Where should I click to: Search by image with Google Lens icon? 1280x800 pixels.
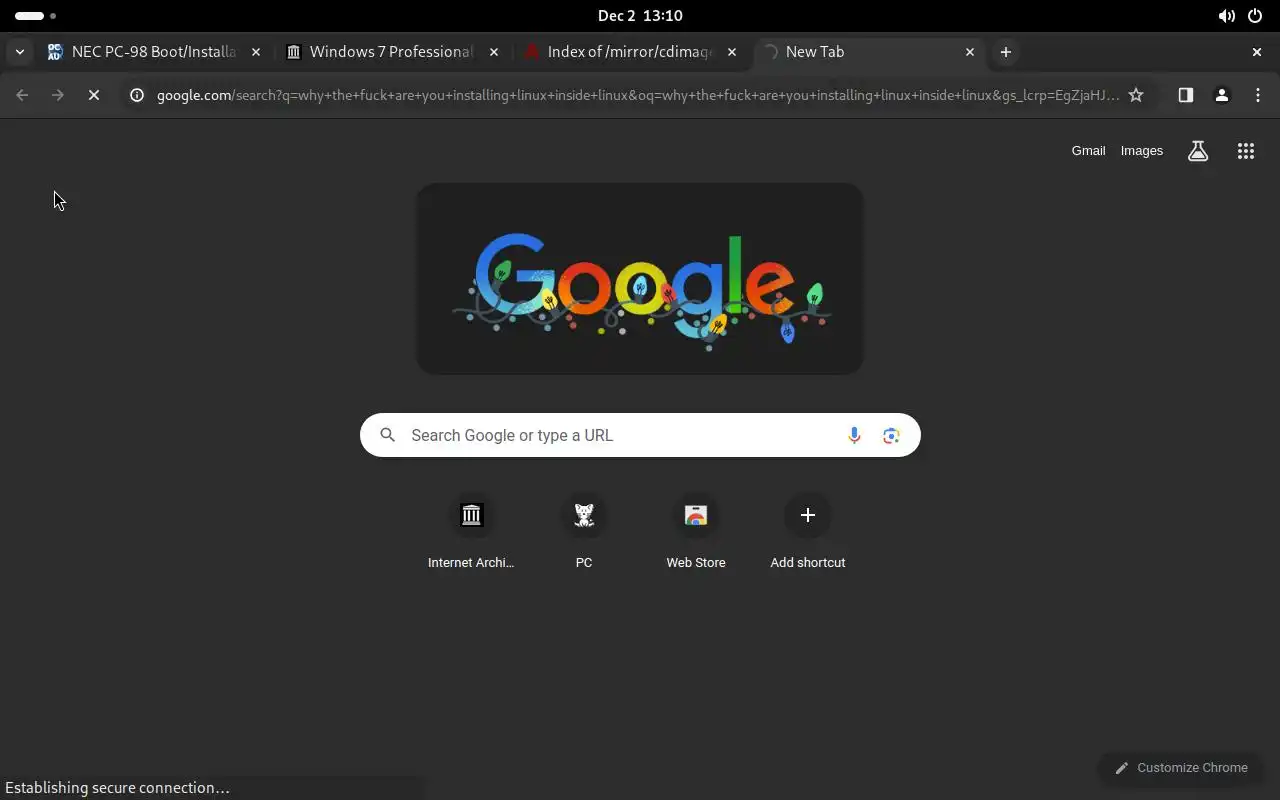(891, 435)
